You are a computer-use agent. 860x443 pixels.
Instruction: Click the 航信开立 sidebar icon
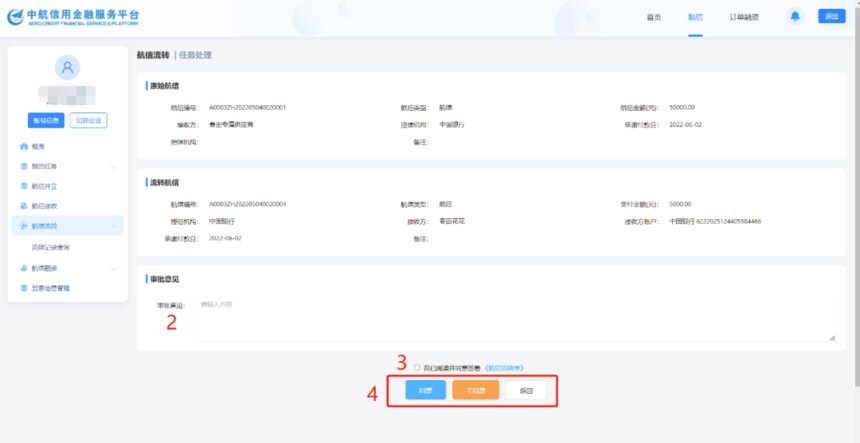(x=24, y=186)
